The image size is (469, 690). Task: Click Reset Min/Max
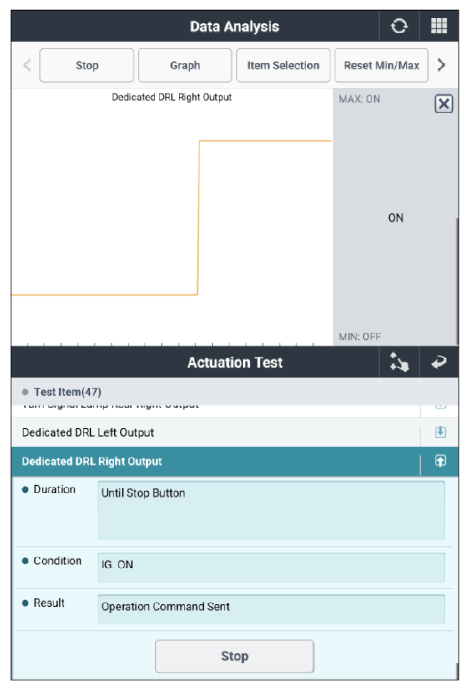click(x=381, y=65)
